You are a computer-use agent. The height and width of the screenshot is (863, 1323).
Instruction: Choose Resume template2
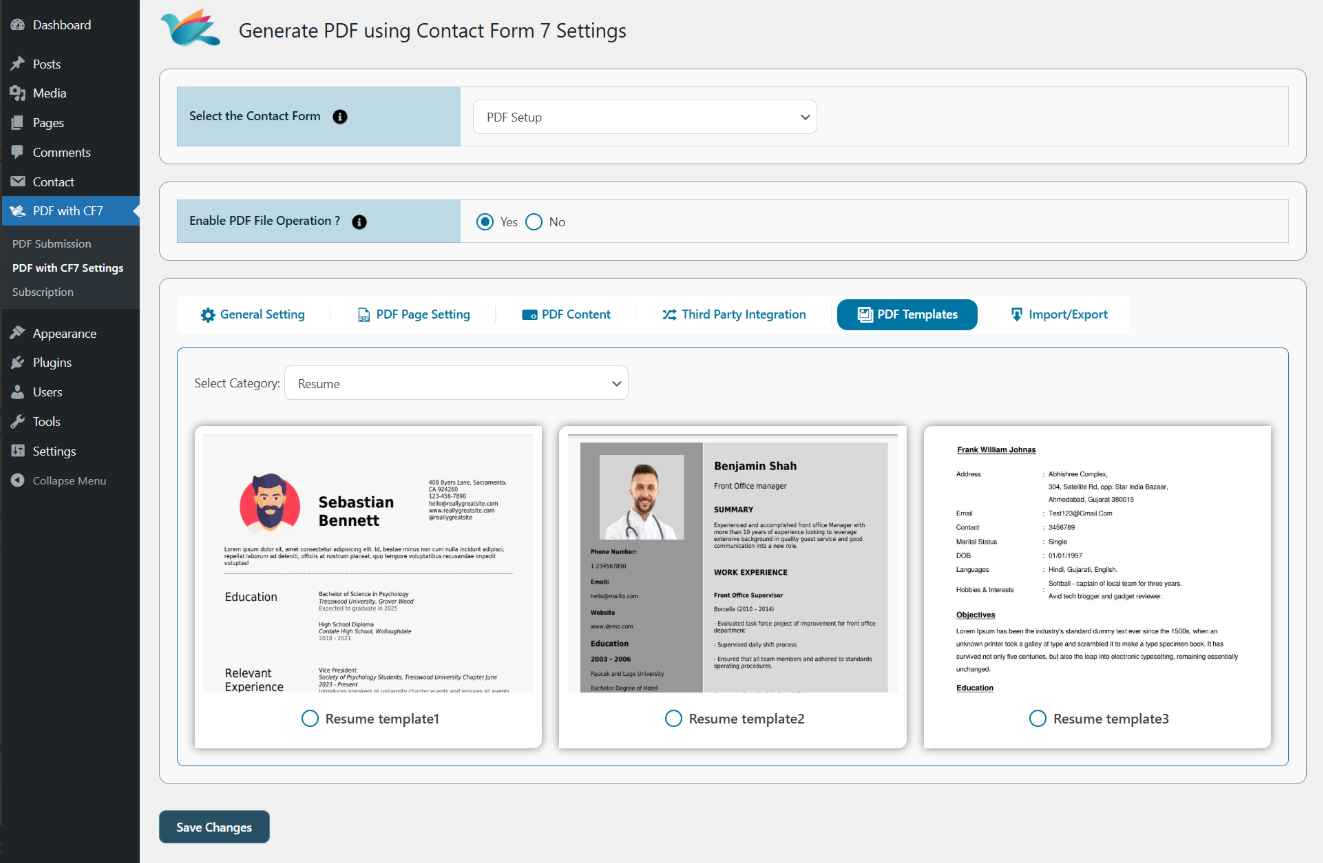(674, 718)
